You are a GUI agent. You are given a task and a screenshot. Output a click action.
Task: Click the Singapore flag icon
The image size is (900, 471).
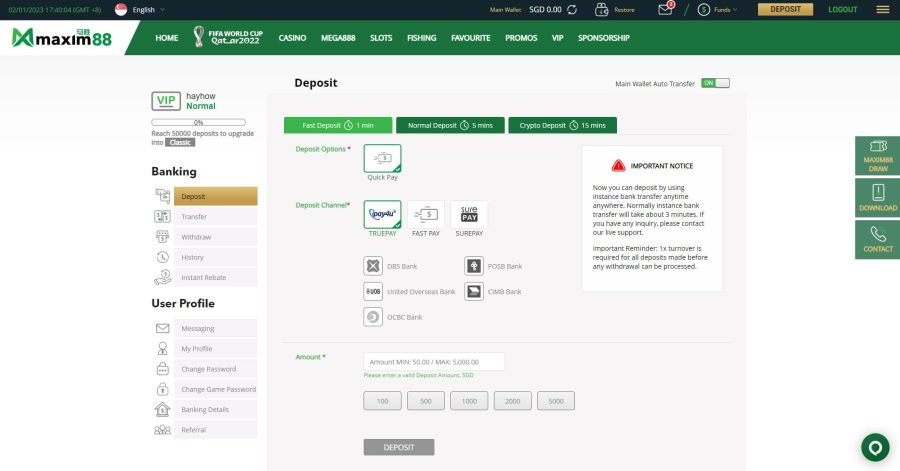point(121,10)
